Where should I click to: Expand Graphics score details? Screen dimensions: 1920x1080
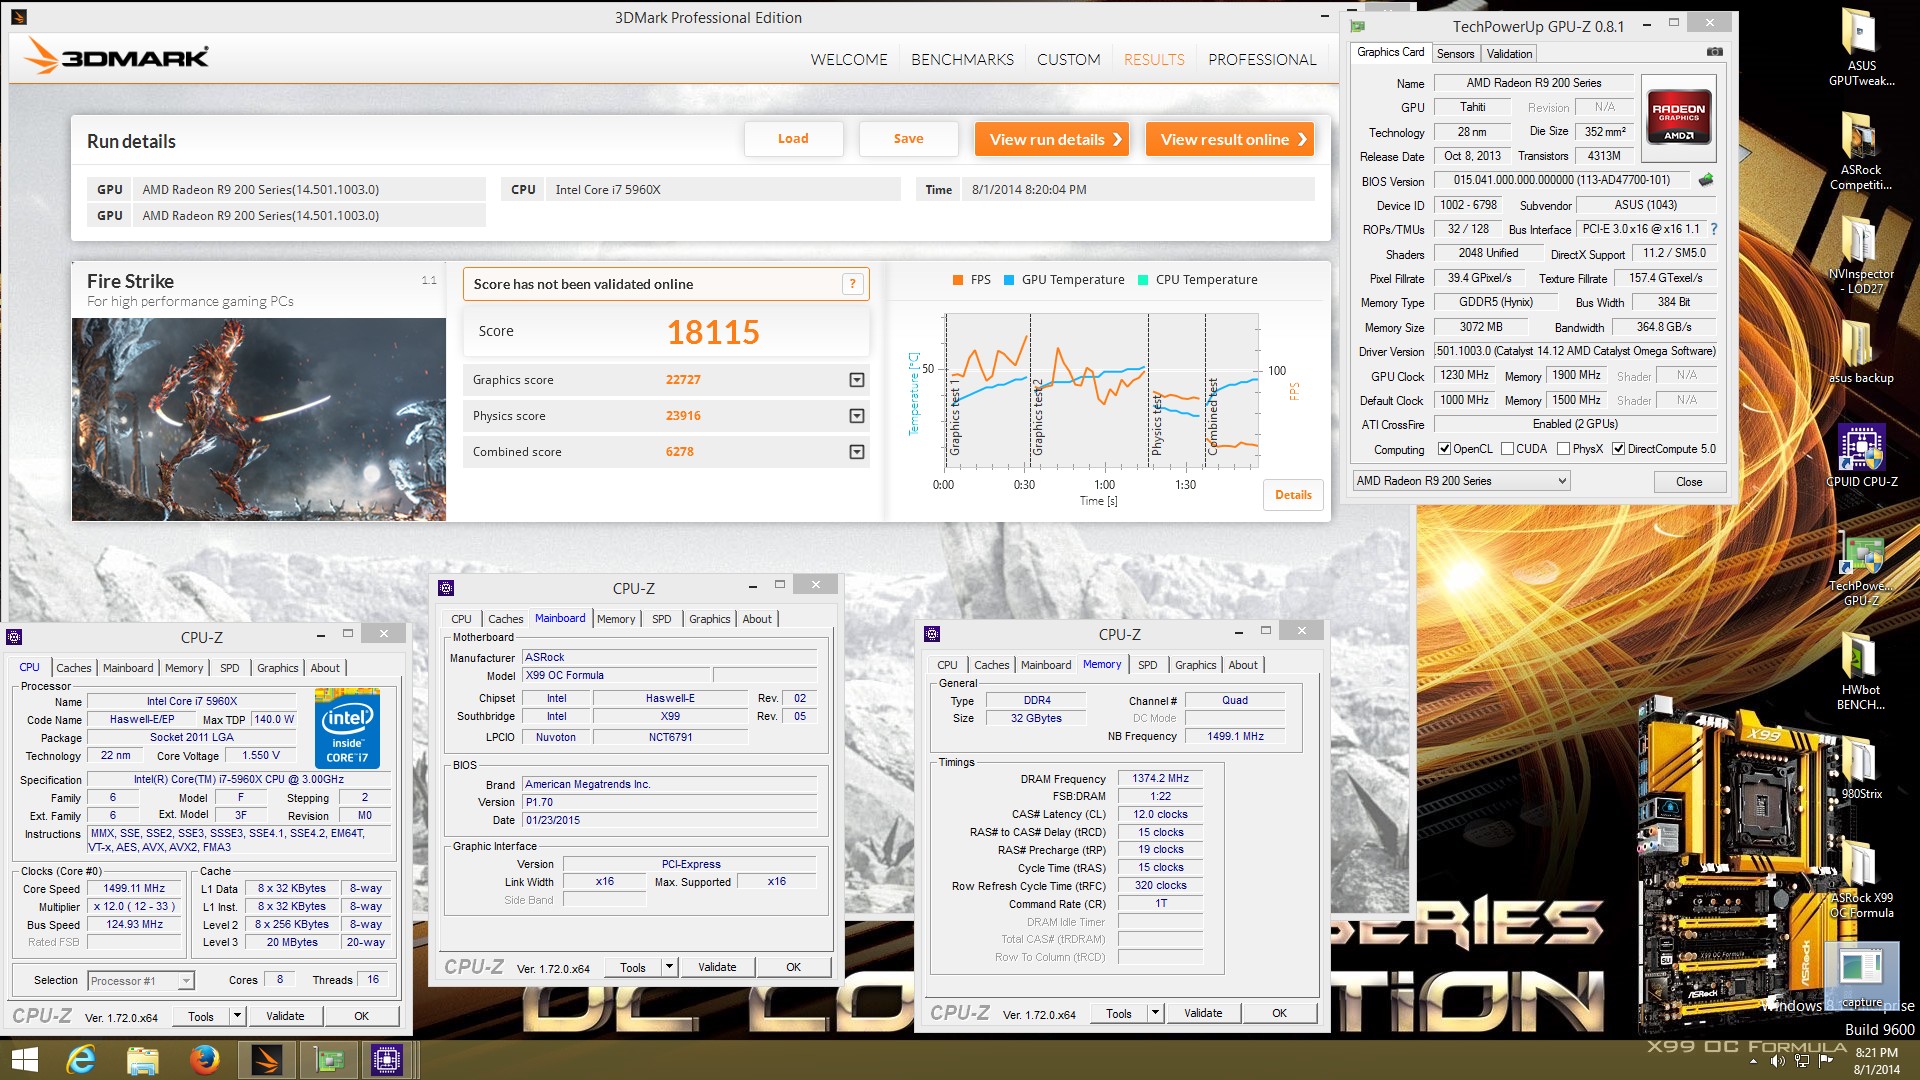(857, 380)
